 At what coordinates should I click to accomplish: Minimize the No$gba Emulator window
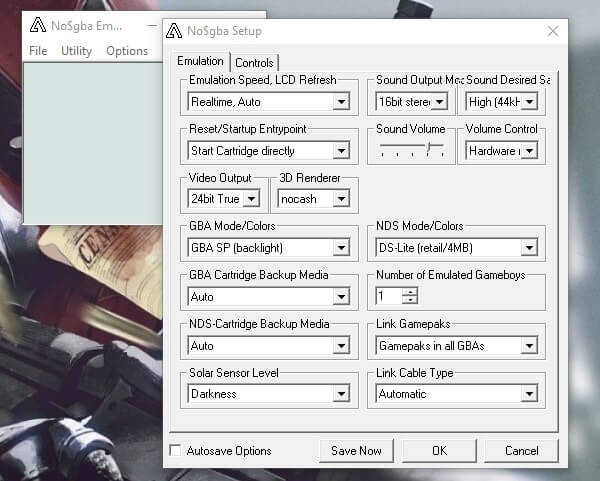point(152,26)
